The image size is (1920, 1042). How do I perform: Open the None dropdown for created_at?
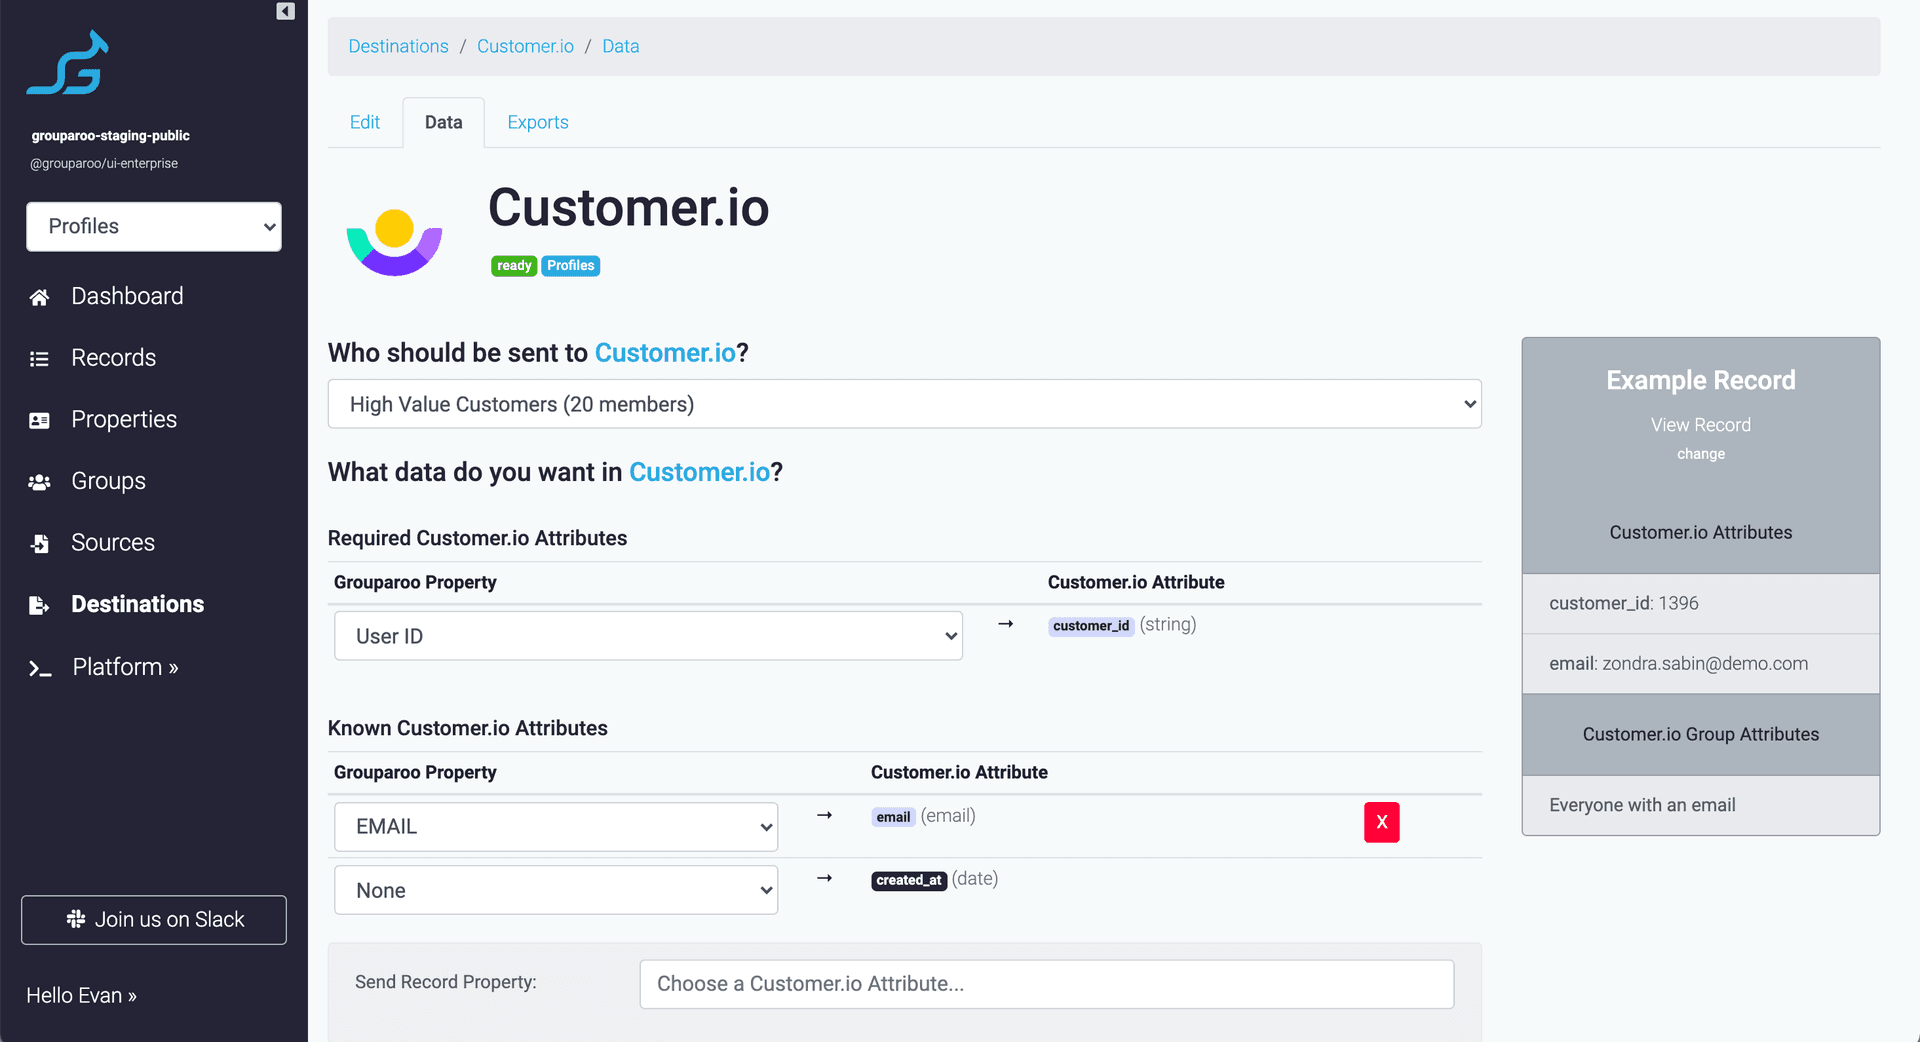(x=556, y=890)
